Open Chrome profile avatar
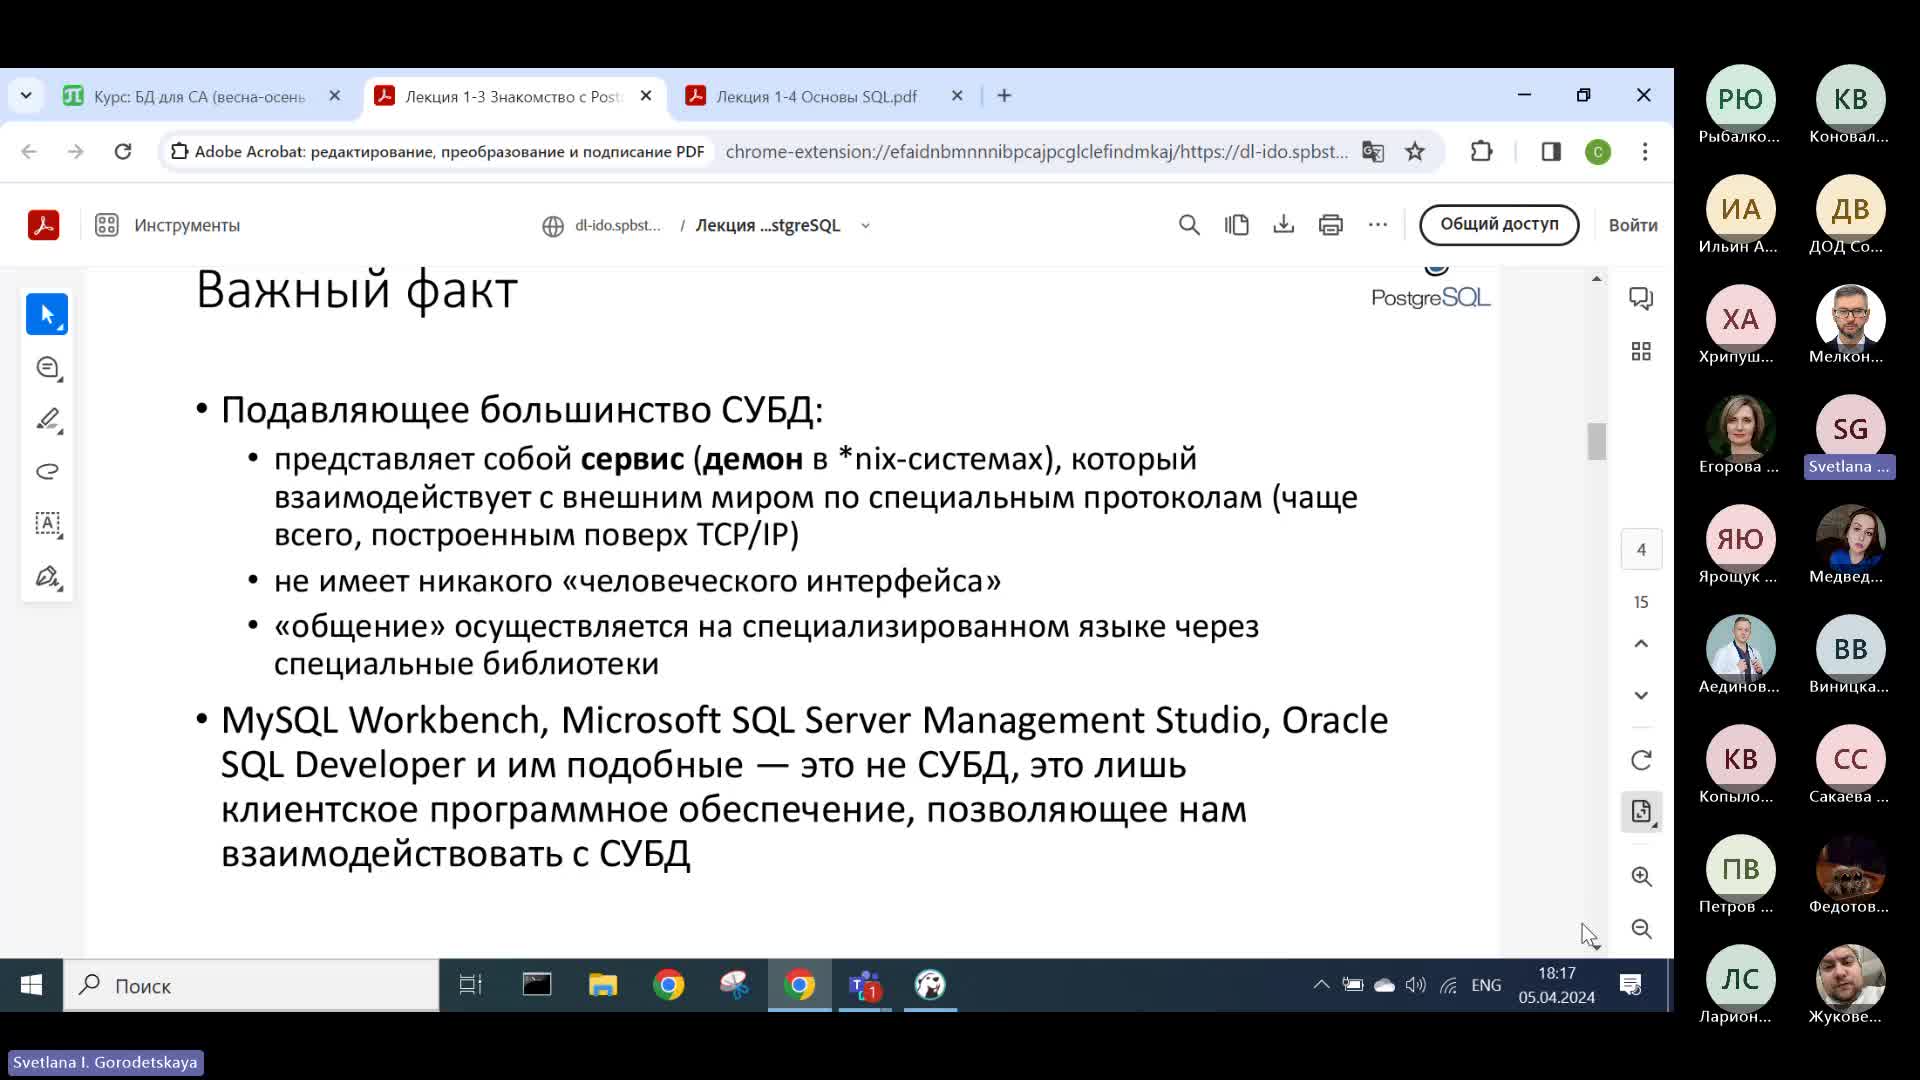Image resolution: width=1920 pixels, height=1080 pixels. (1598, 152)
